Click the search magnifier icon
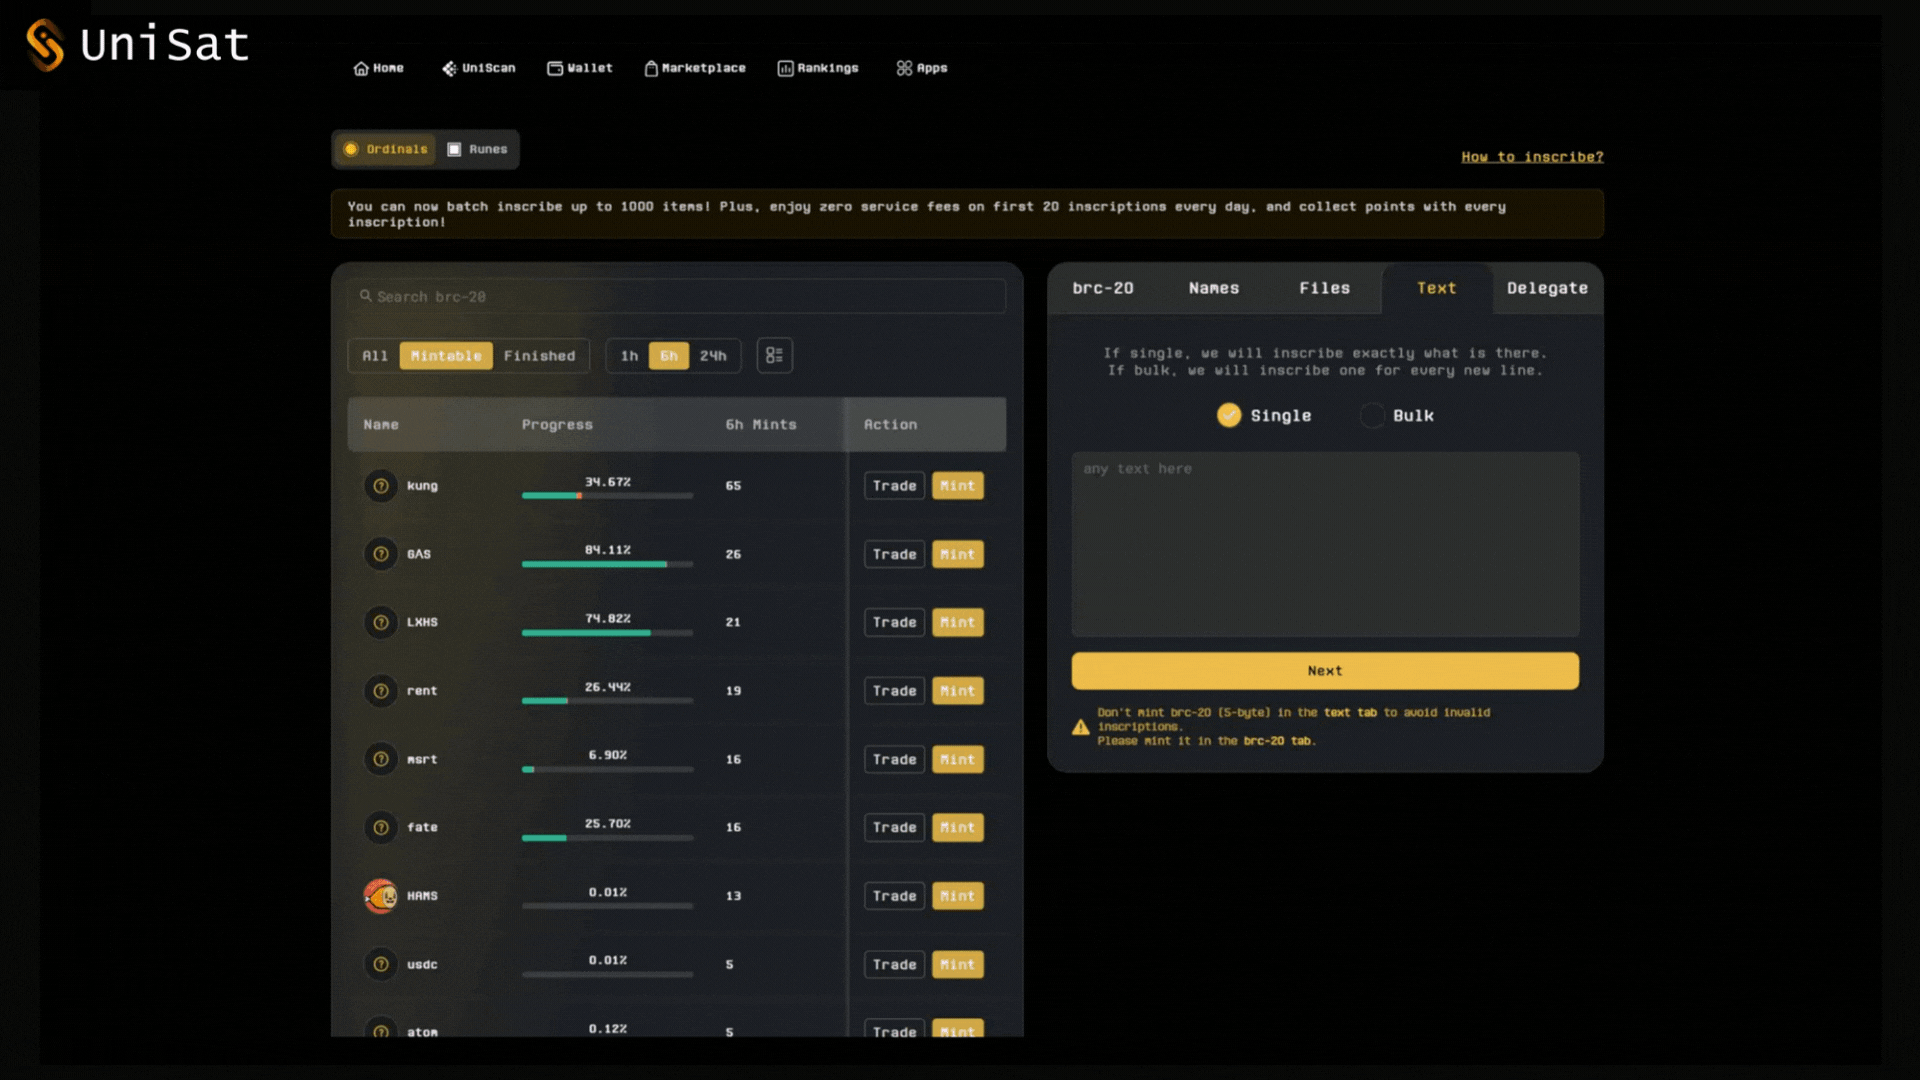 click(366, 296)
